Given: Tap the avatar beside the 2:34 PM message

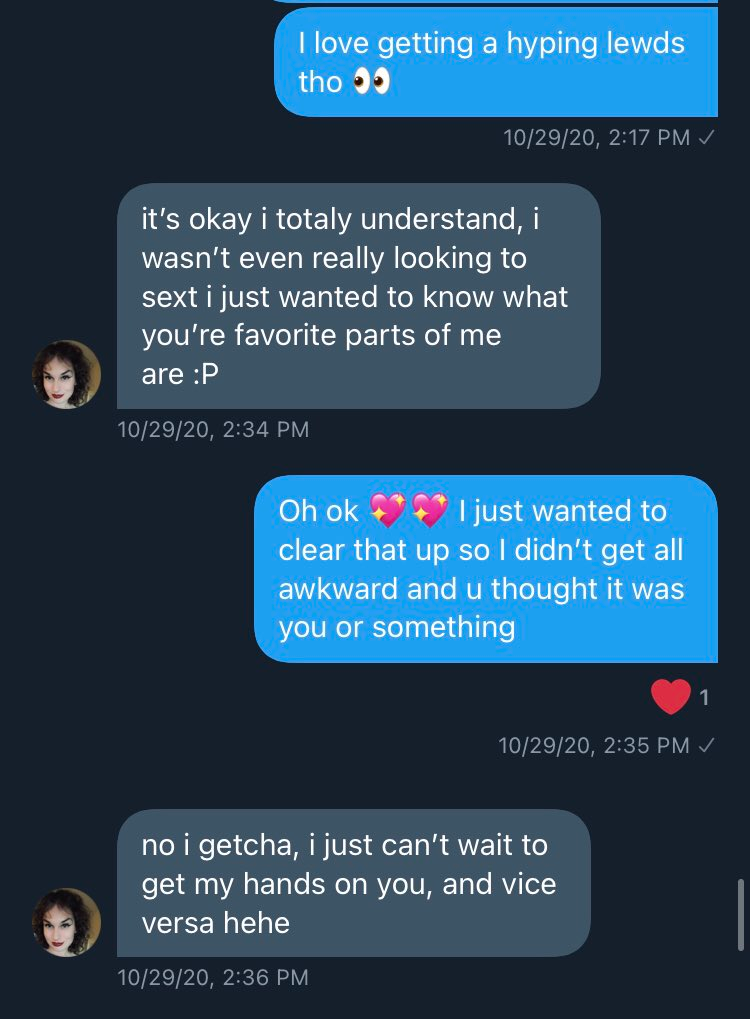Looking at the screenshot, I should point(66,374).
